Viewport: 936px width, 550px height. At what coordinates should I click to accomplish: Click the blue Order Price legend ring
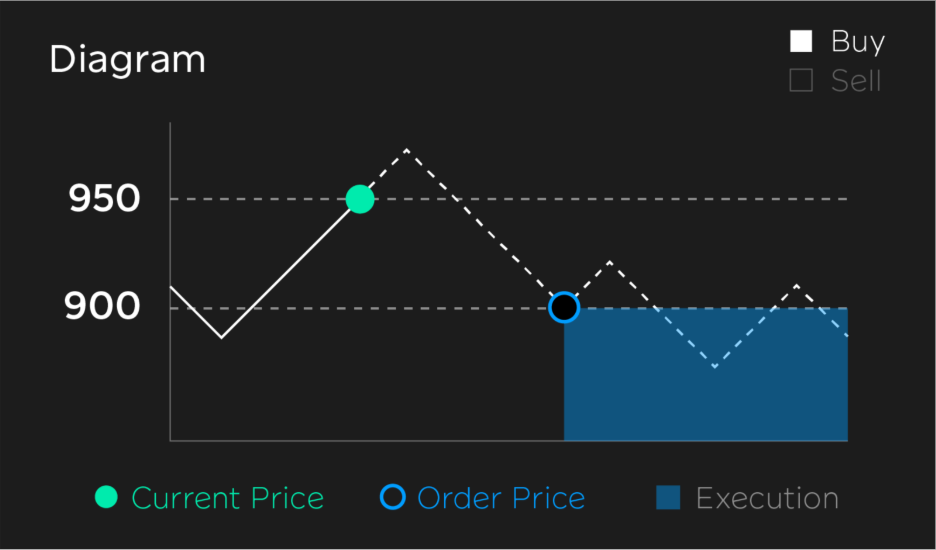393,497
